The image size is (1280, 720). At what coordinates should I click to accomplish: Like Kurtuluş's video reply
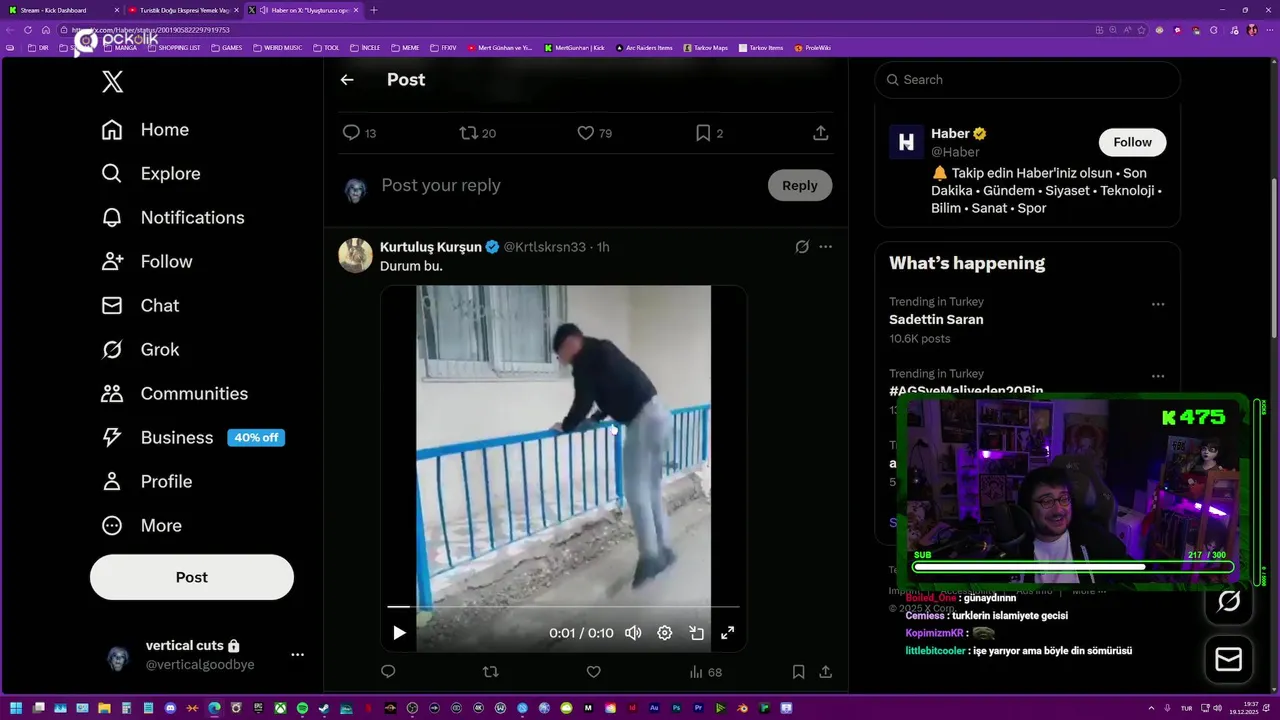coord(593,672)
